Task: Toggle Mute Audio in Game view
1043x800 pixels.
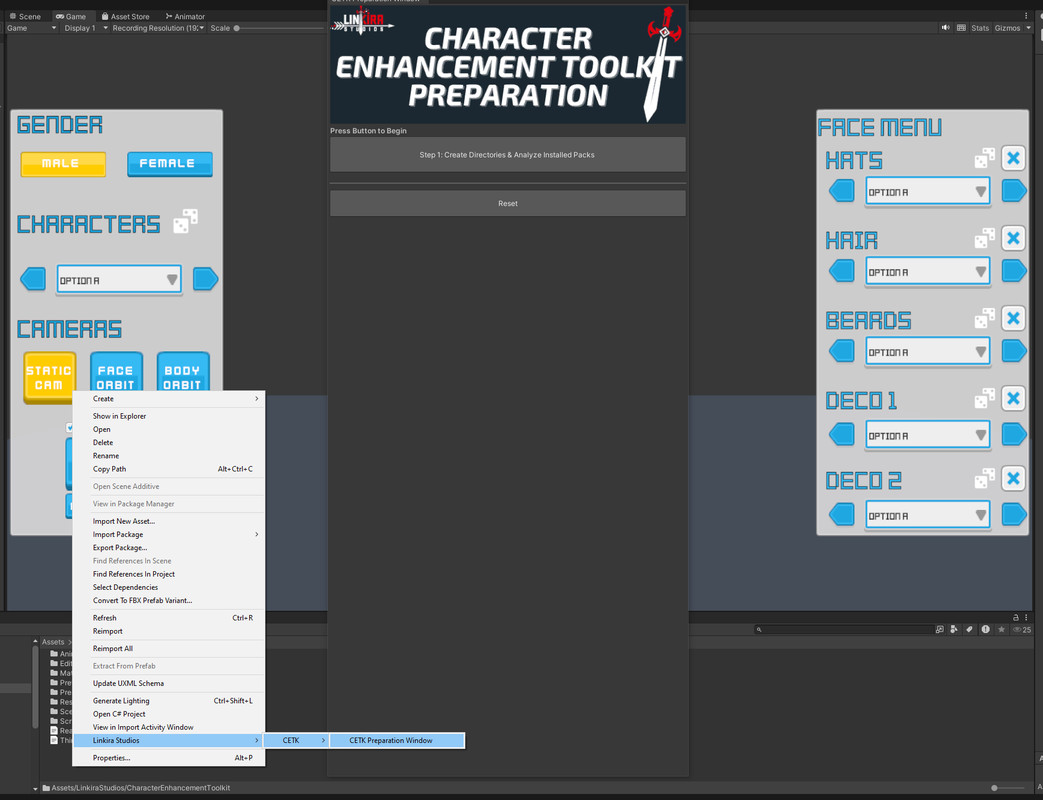Action: click(x=945, y=28)
